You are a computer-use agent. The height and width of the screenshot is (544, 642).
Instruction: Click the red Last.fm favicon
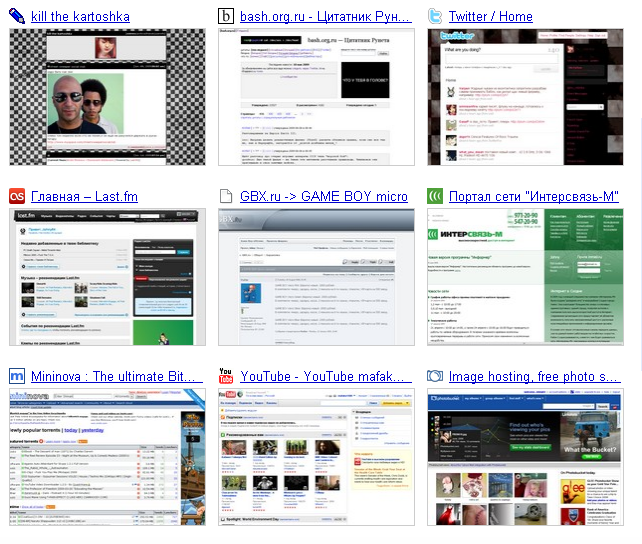pyautogui.click(x=17, y=196)
